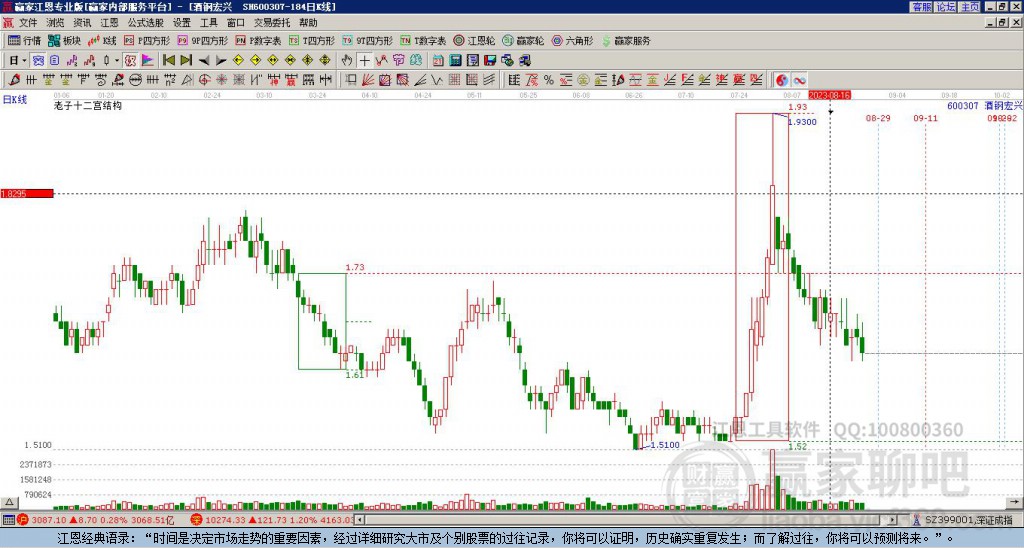1024x548 pixels.
Task: Click the save floppy disk icon
Action: pos(490,61)
